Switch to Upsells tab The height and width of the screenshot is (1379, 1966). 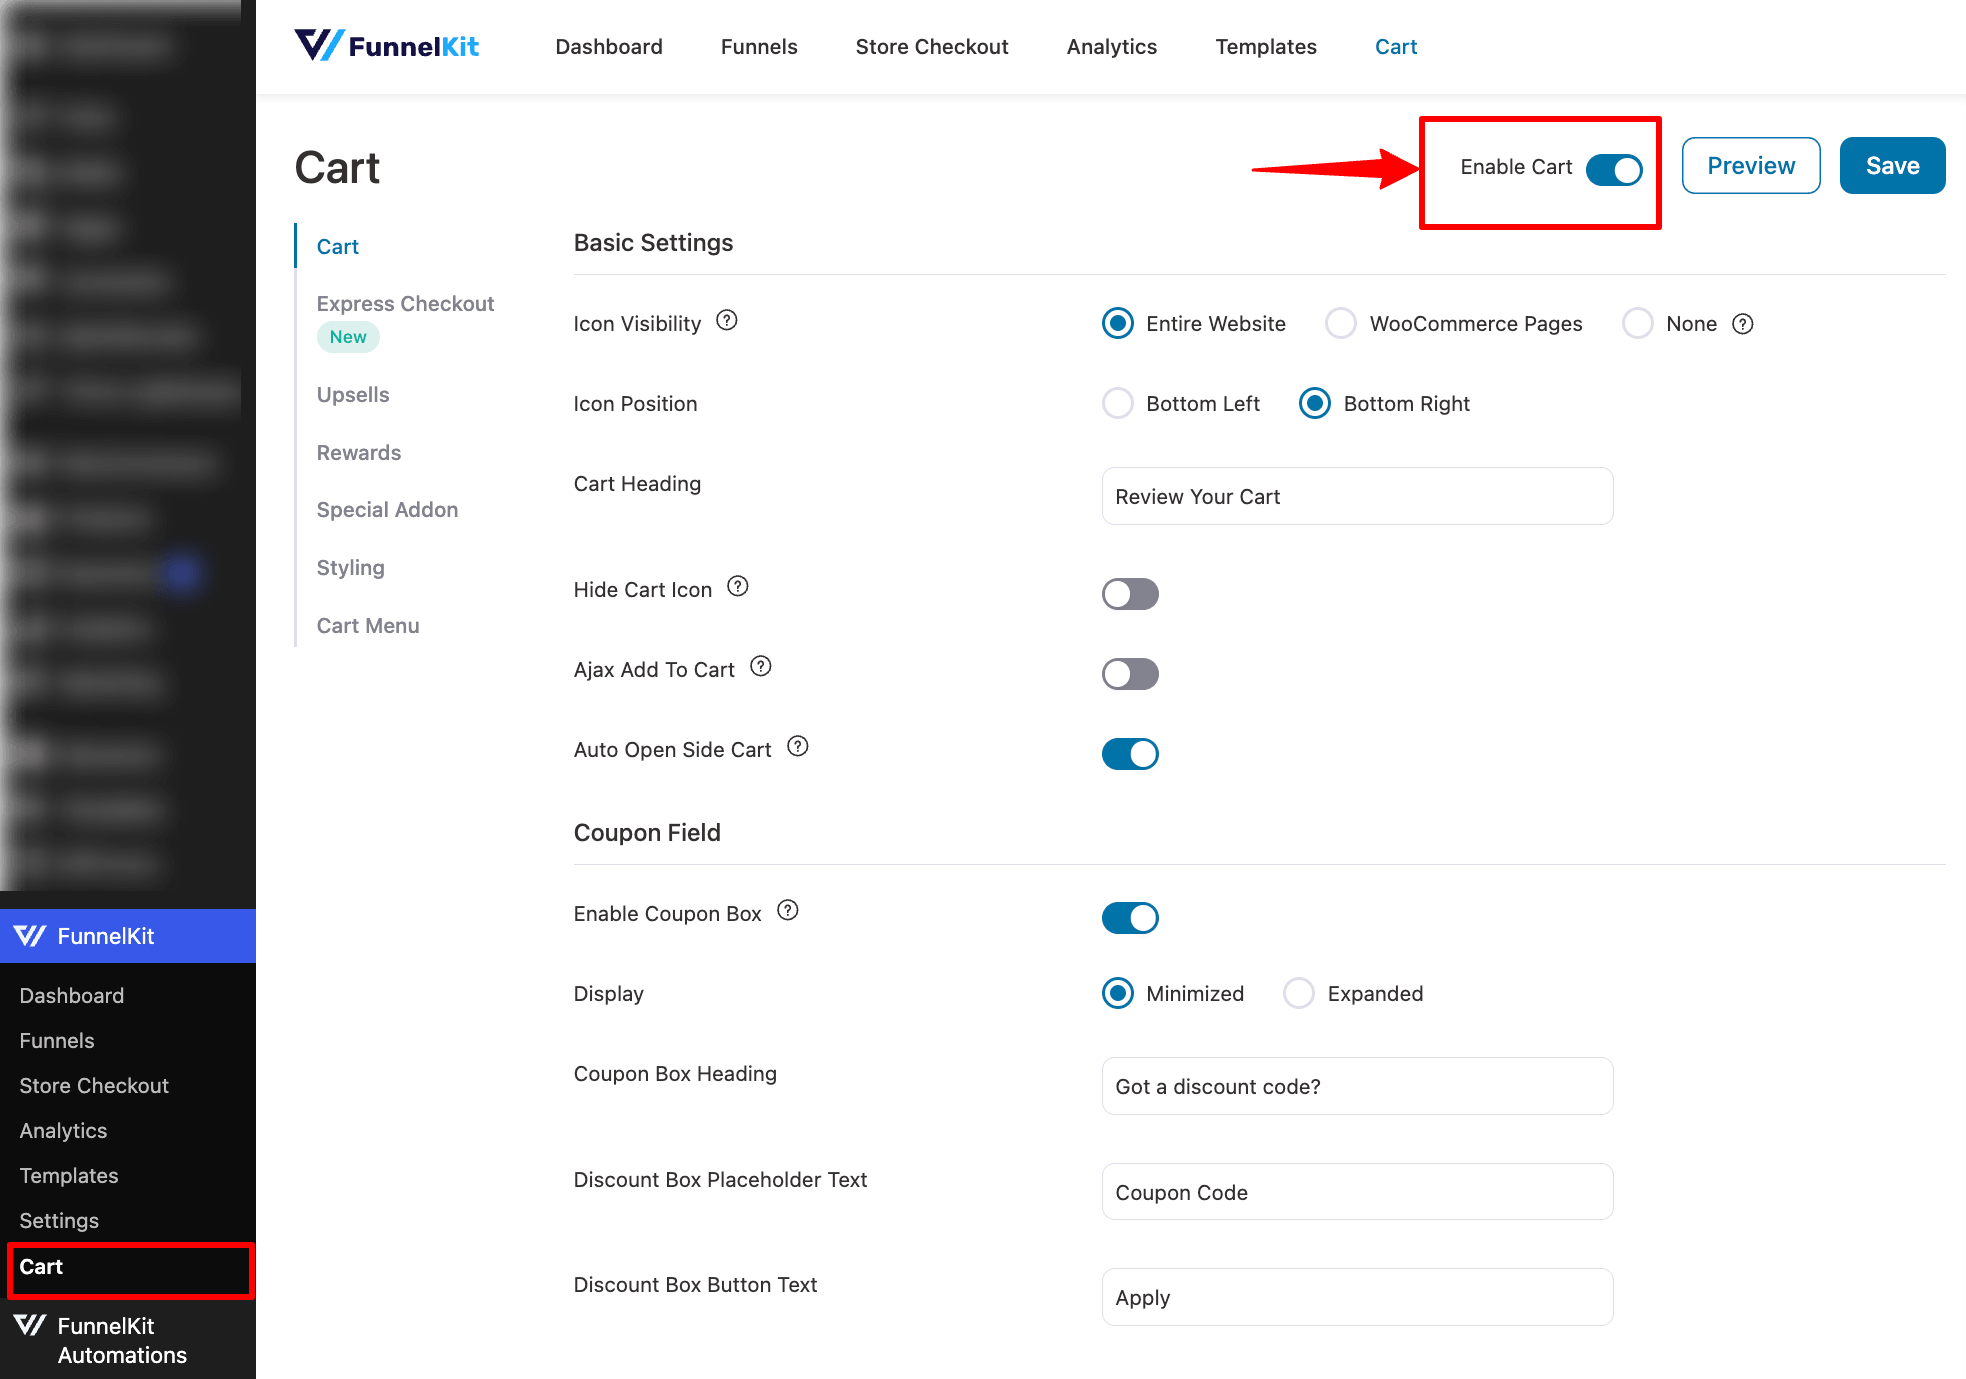click(353, 395)
